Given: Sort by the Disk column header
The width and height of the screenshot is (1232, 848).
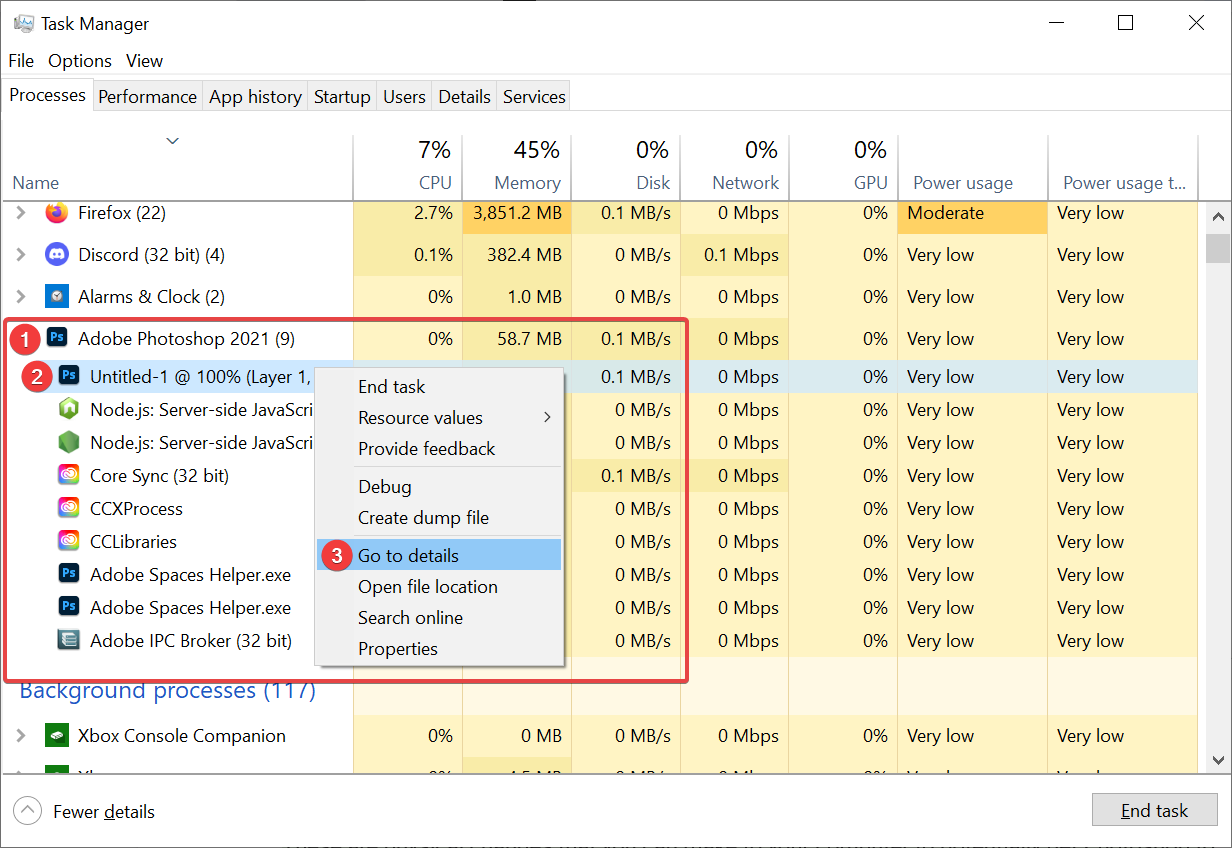Looking at the screenshot, I should click(x=626, y=167).
